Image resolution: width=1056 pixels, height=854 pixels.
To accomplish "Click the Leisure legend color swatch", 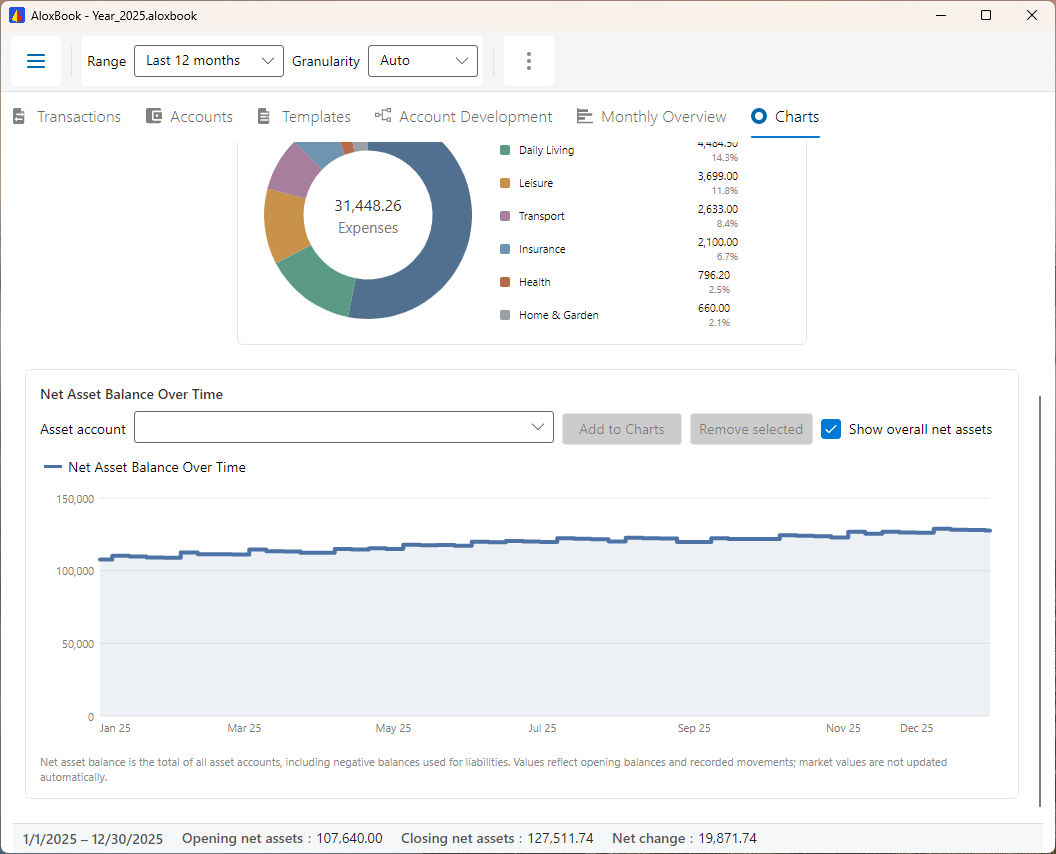I will pyautogui.click(x=505, y=183).
